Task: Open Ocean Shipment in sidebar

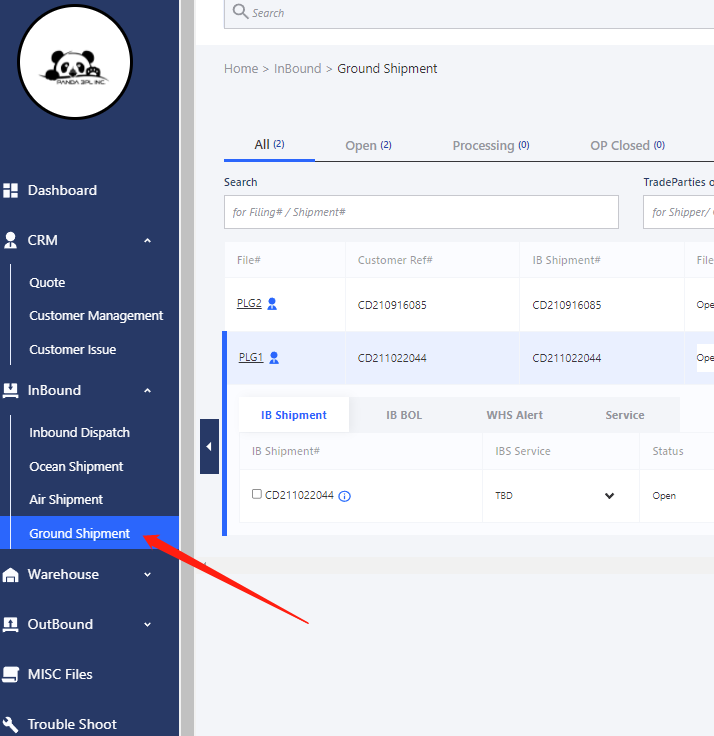Action: coord(76,466)
